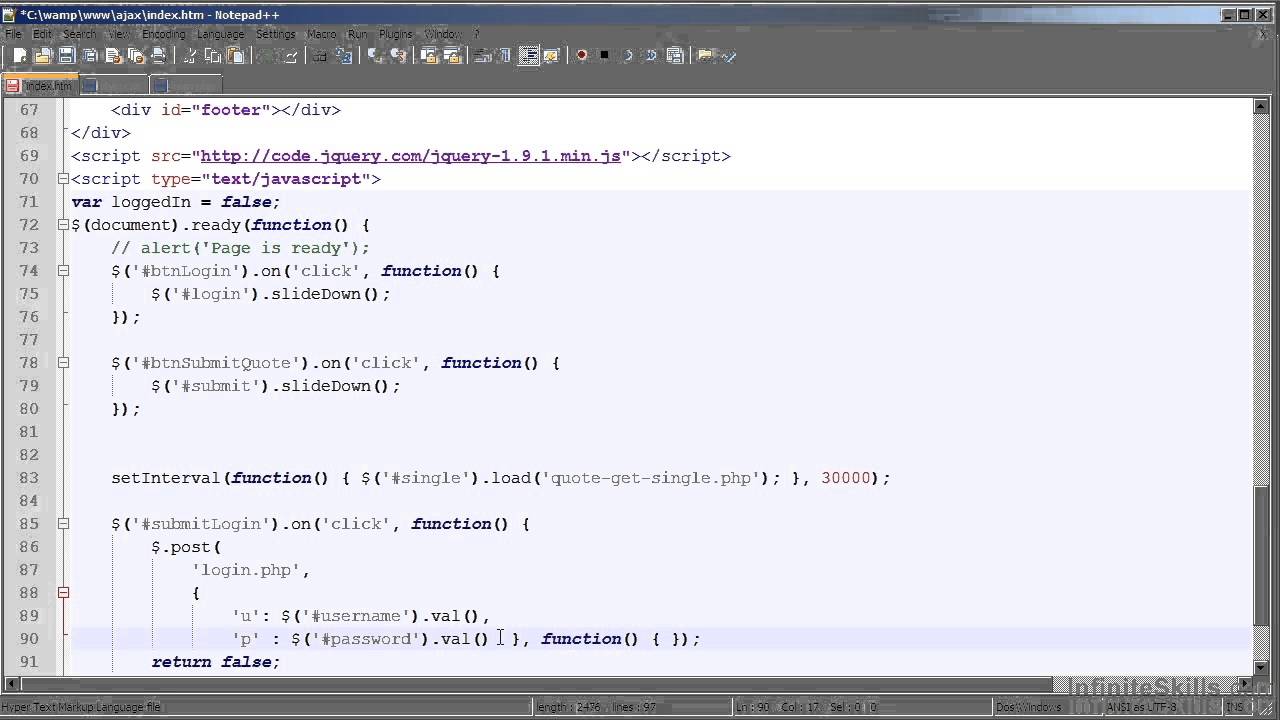
Task: Start macro recording with the red dot
Action: point(582,56)
